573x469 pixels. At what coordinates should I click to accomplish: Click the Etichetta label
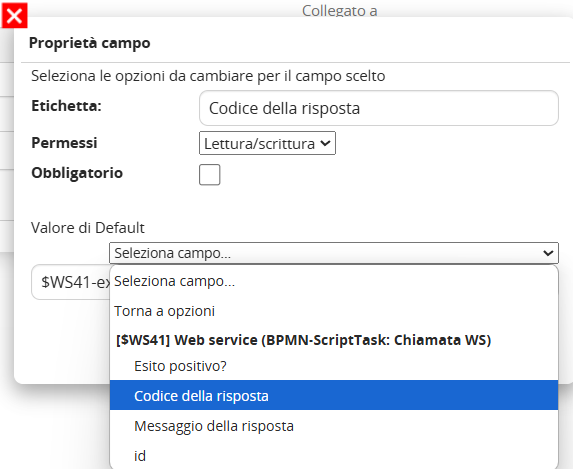(x=67, y=106)
